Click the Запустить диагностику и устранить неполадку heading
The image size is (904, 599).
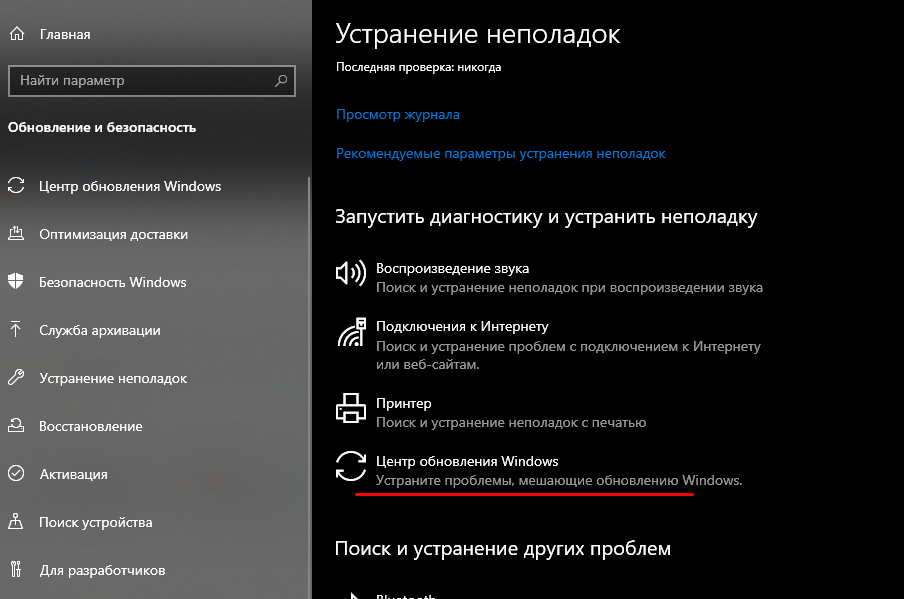[x=546, y=217]
